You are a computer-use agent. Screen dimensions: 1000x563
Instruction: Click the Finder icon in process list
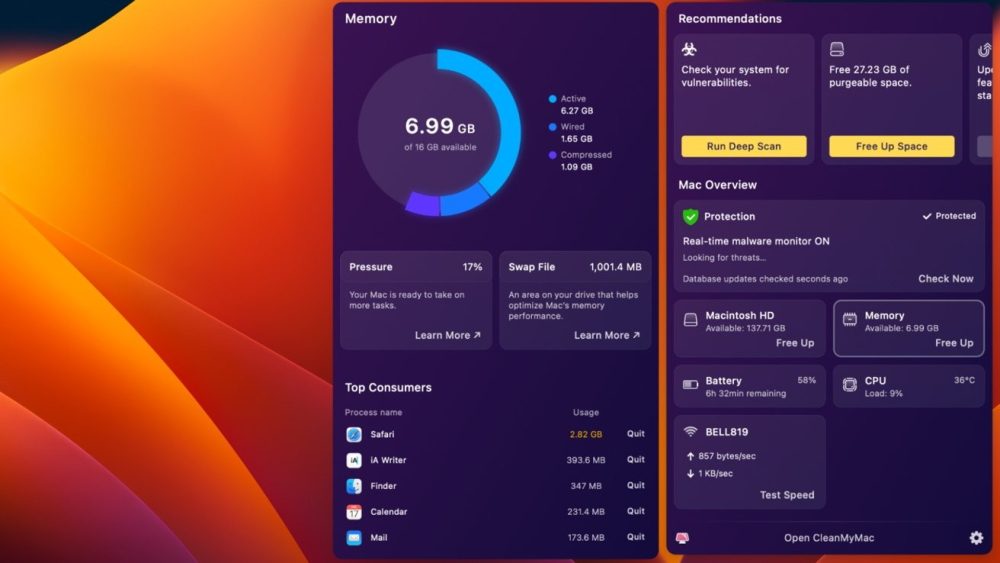tap(354, 486)
